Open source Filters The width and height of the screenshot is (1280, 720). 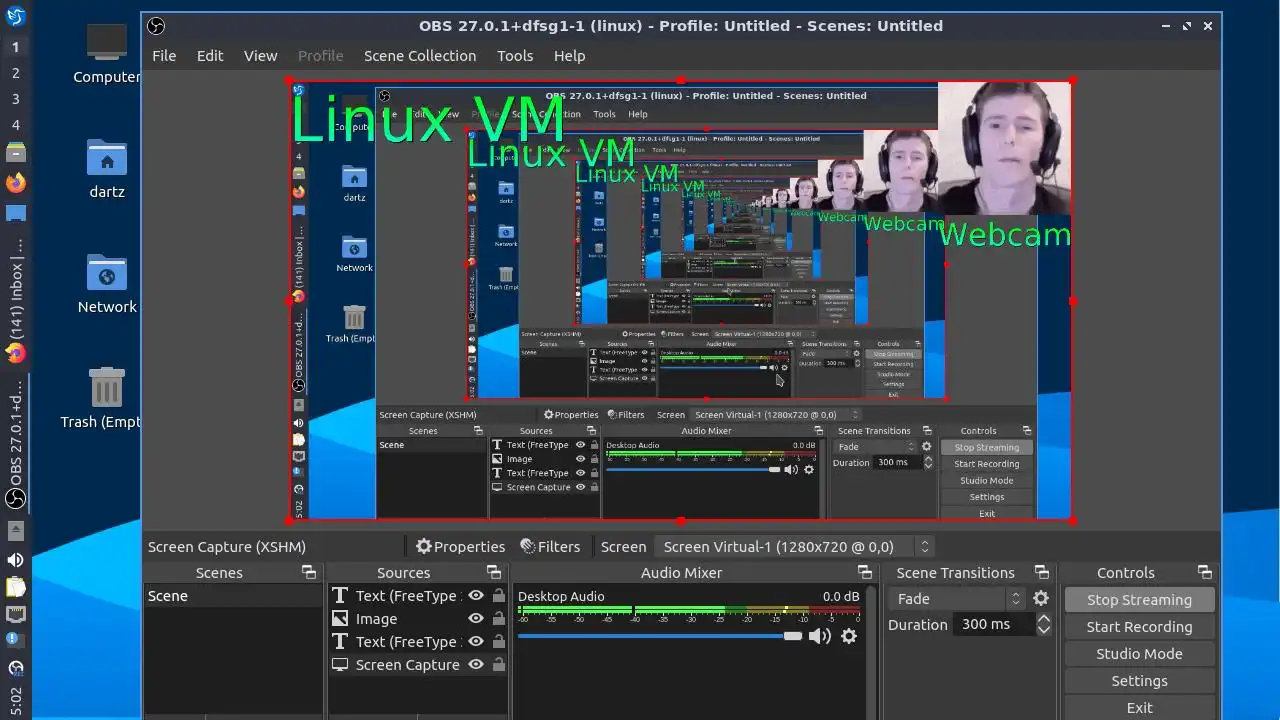[550, 546]
